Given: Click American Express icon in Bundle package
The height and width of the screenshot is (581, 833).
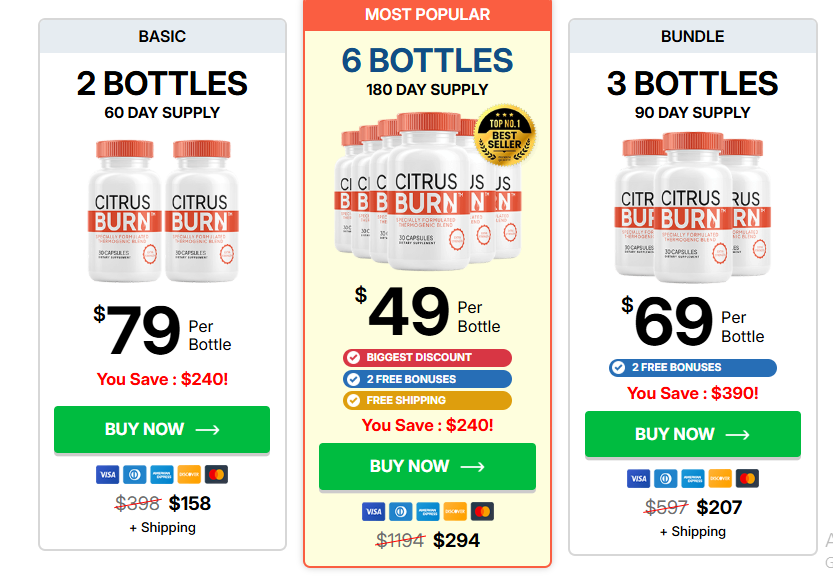Looking at the screenshot, I should tap(692, 478).
